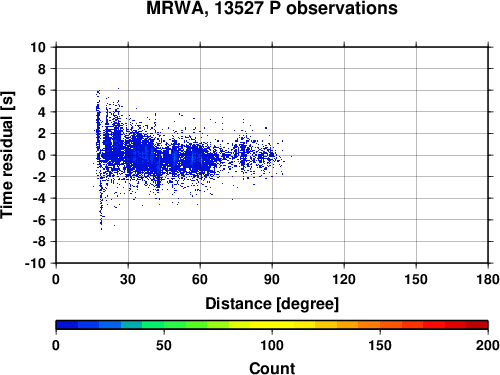Click y-axis tick label '2'
Viewport: 500px width, 375px height.
point(42,134)
